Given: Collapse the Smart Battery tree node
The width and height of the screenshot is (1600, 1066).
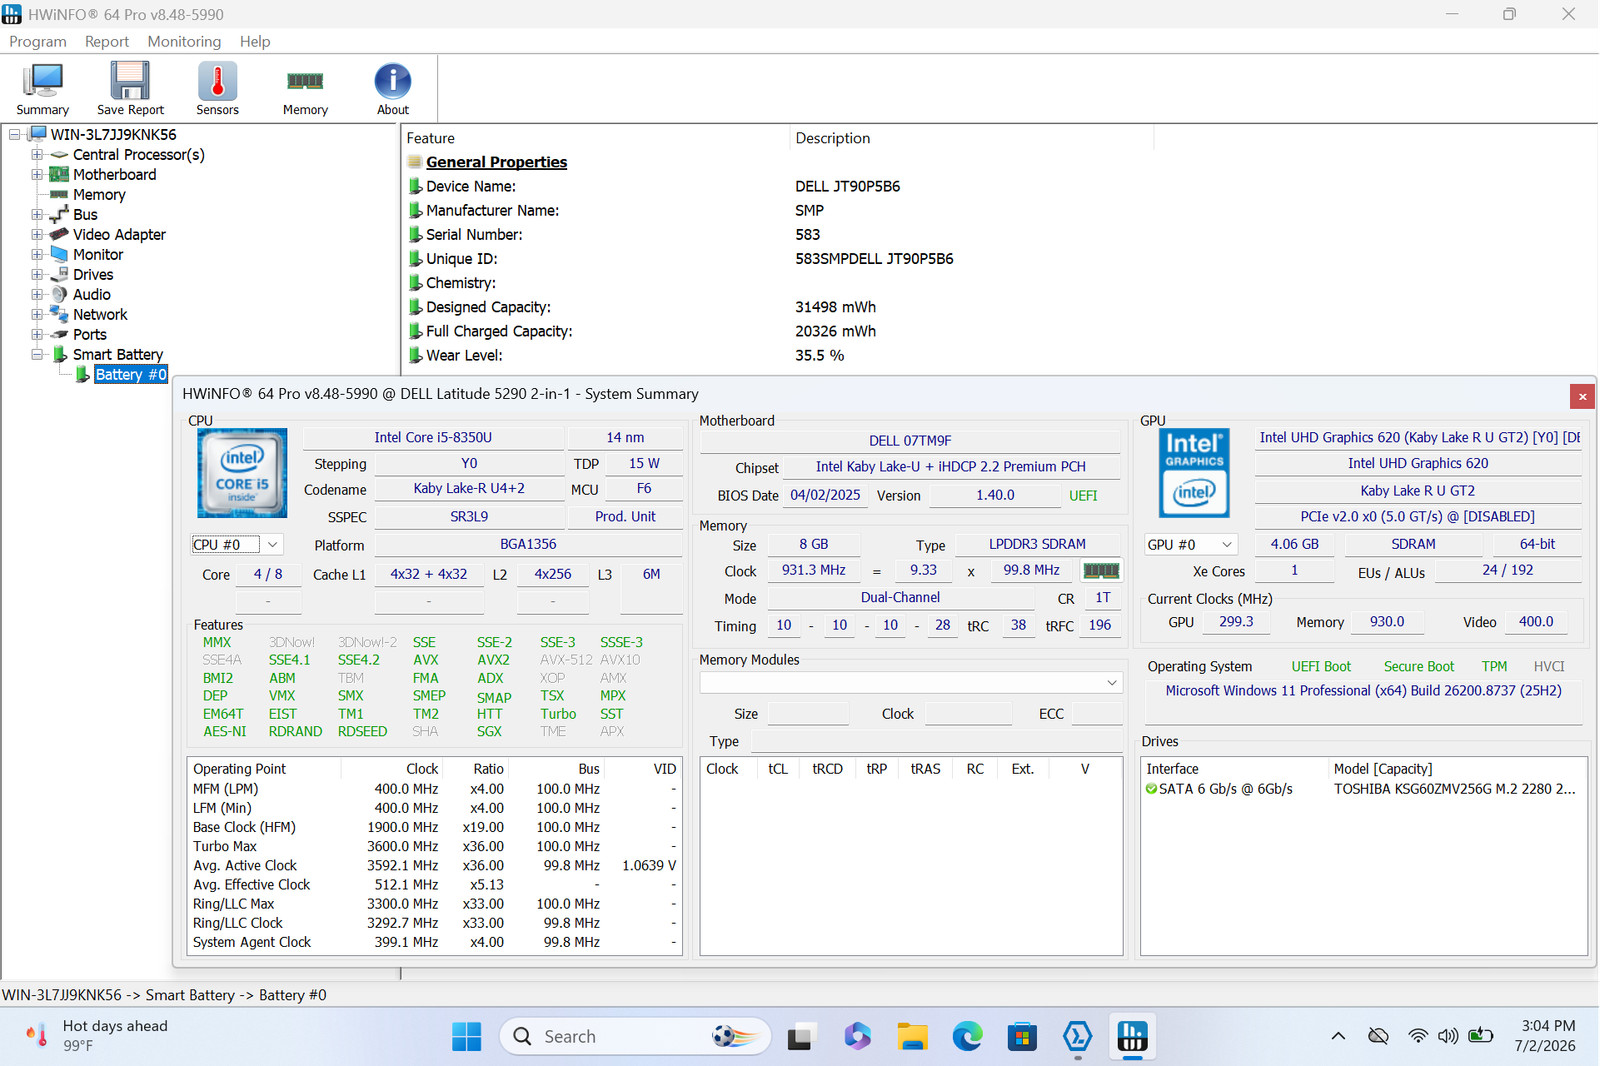Looking at the screenshot, I should [37, 355].
